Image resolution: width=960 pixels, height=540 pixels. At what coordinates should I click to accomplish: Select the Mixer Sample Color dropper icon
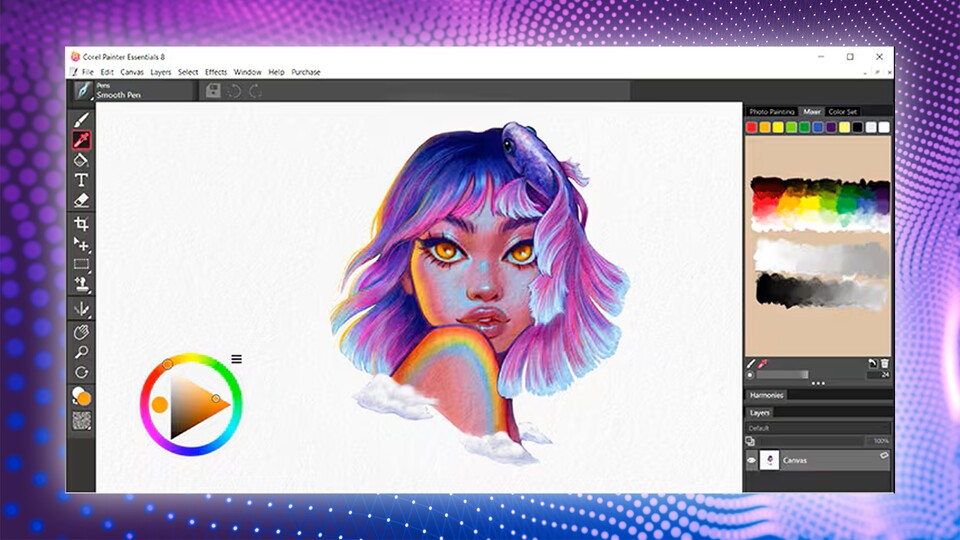pos(763,364)
